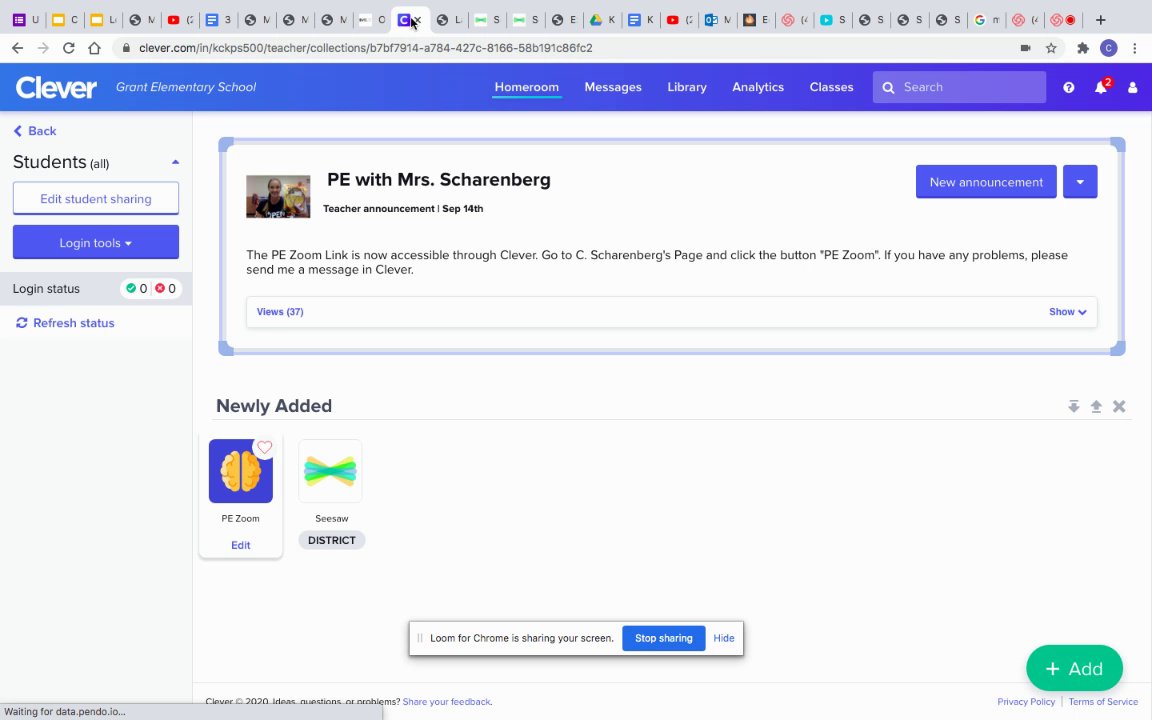Grab the Loom sharing bar handle

[420, 638]
